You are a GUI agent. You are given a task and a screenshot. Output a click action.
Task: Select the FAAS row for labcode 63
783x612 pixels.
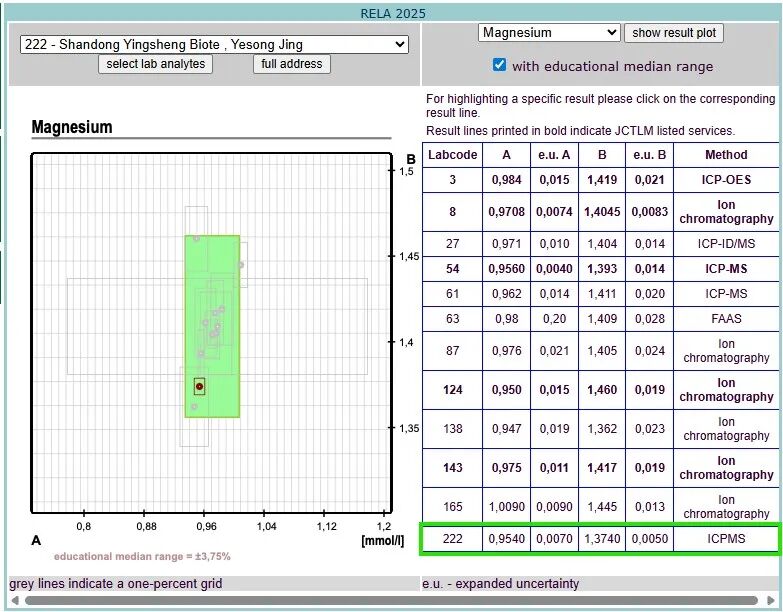tap(600, 320)
